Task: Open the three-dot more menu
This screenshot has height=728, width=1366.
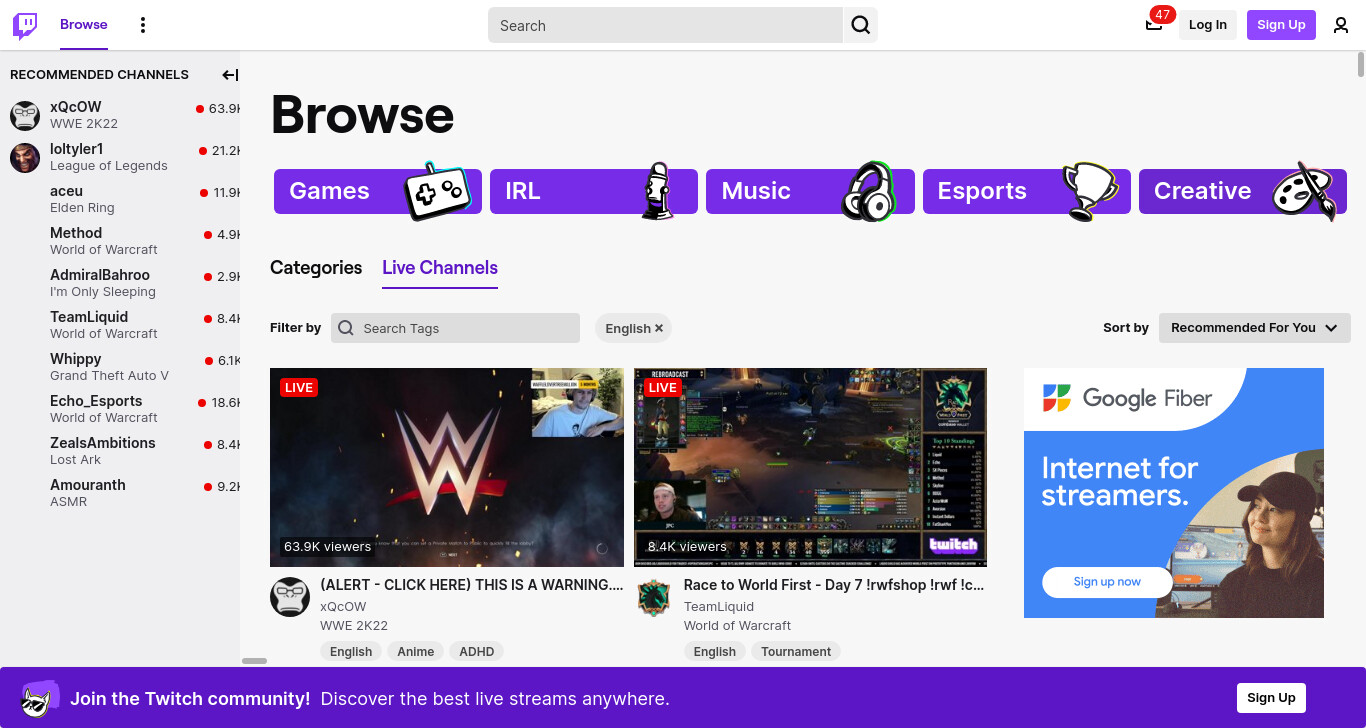Action: pos(143,25)
